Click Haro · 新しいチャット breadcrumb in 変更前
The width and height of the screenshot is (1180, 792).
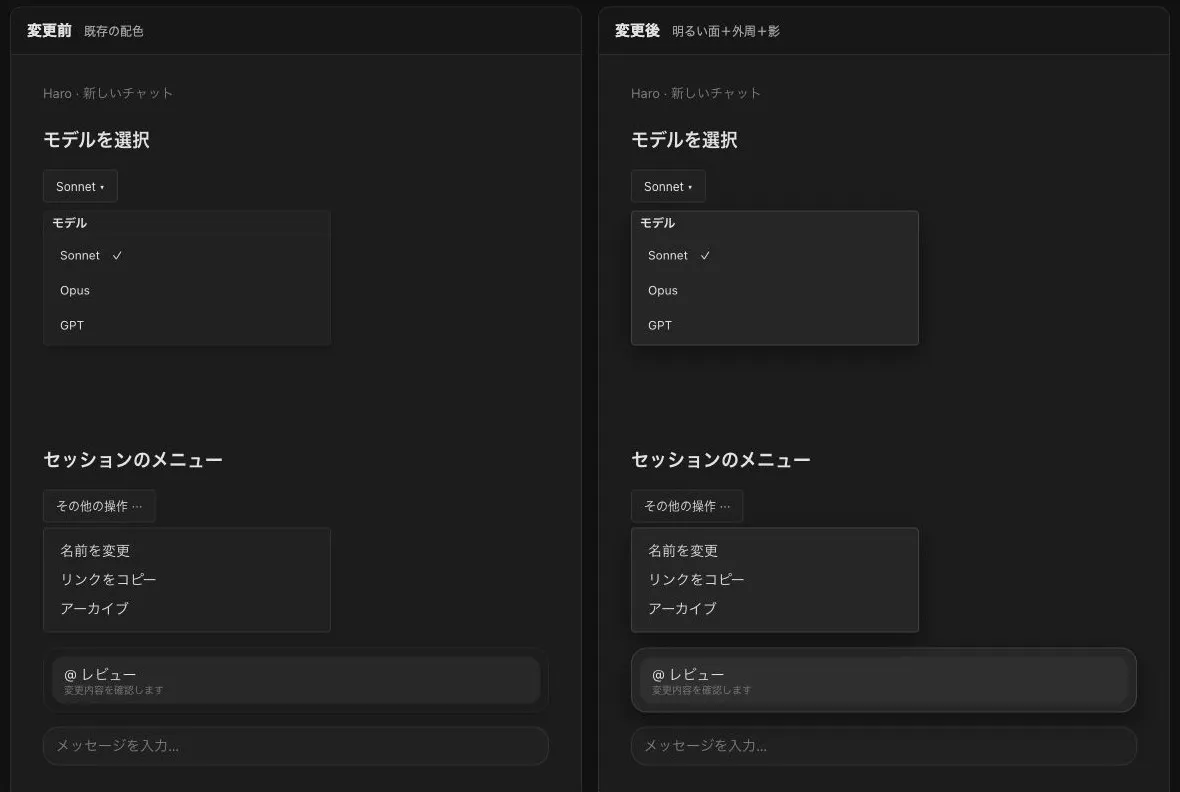[x=108, y=93]
